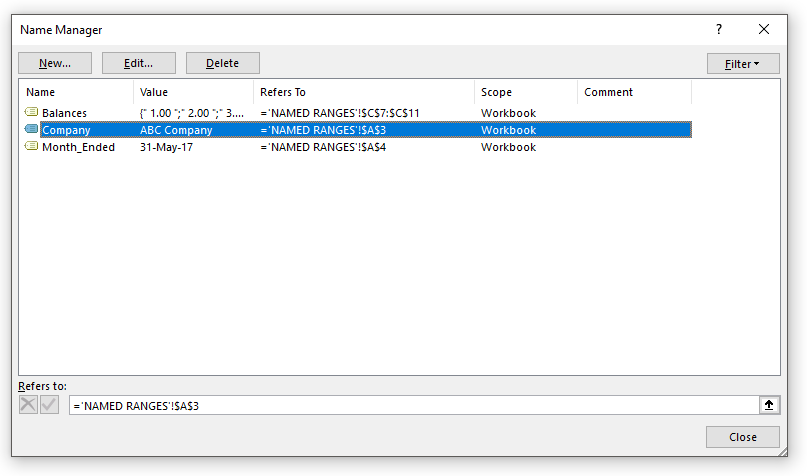Image resolution: width=807 pixels, height=476 pixels.
Task: Click the checkmark accept icon beside Refers to
Action: 49,405
